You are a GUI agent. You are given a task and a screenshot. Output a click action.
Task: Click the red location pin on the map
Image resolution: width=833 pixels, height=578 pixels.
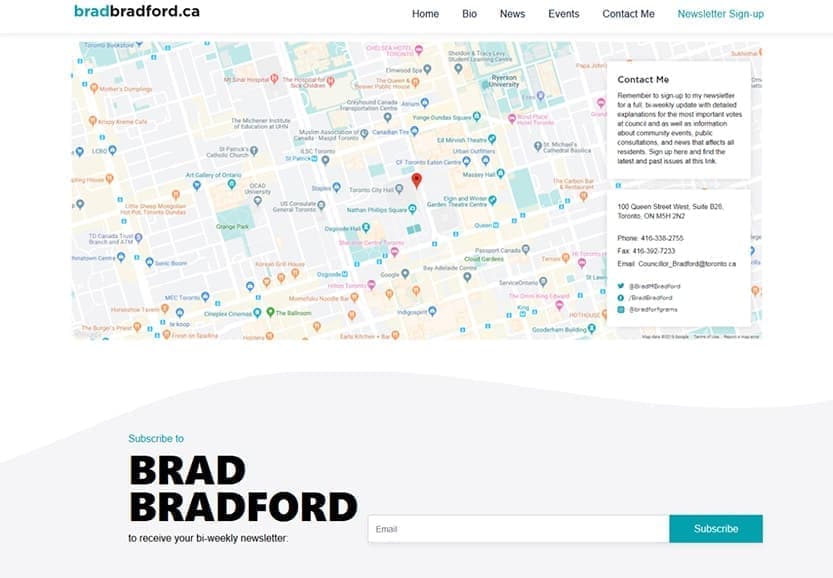click(x=417, y=180)
